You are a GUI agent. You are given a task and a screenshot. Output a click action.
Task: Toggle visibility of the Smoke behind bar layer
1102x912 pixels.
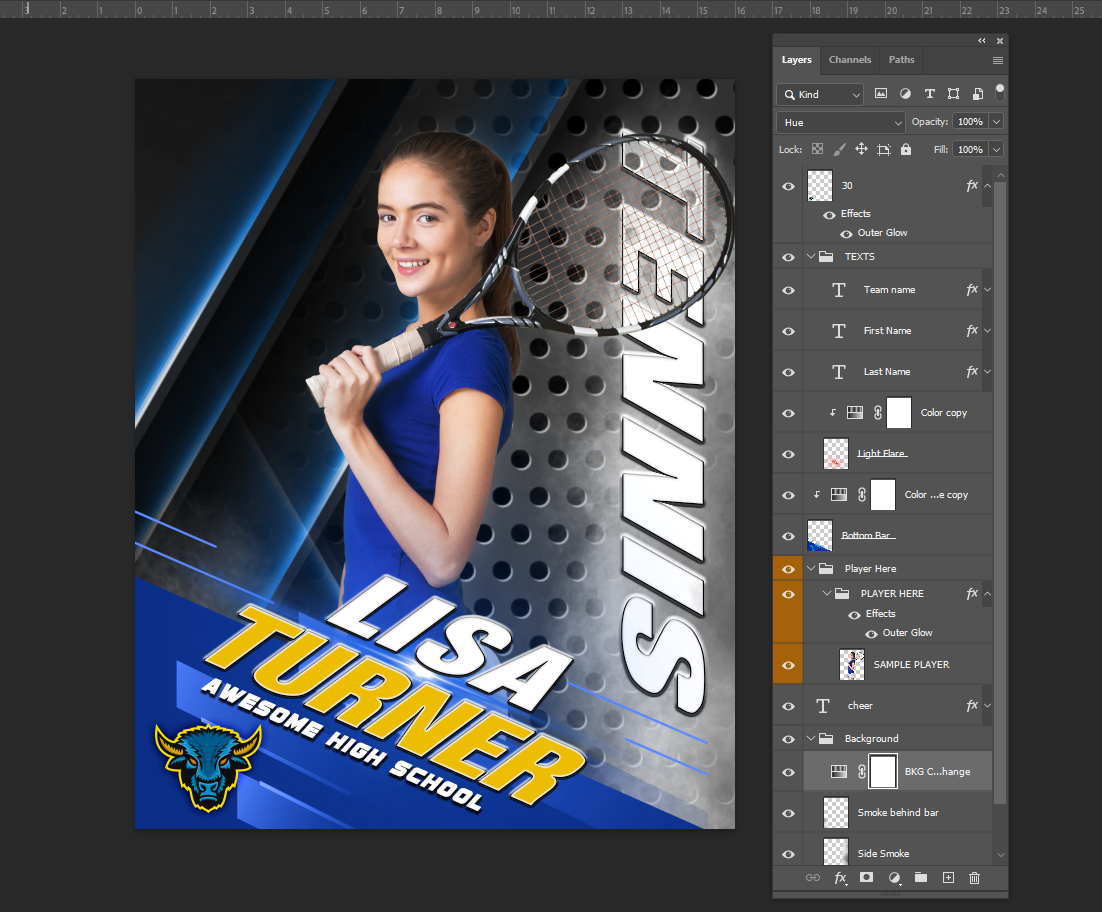(788, 812)
